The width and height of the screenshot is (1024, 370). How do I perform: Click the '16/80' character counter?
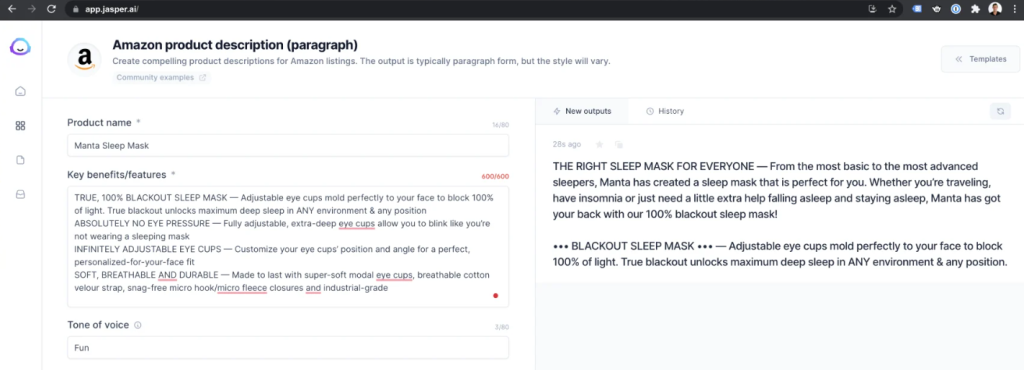pyautogui.click(x=500, y=124)
